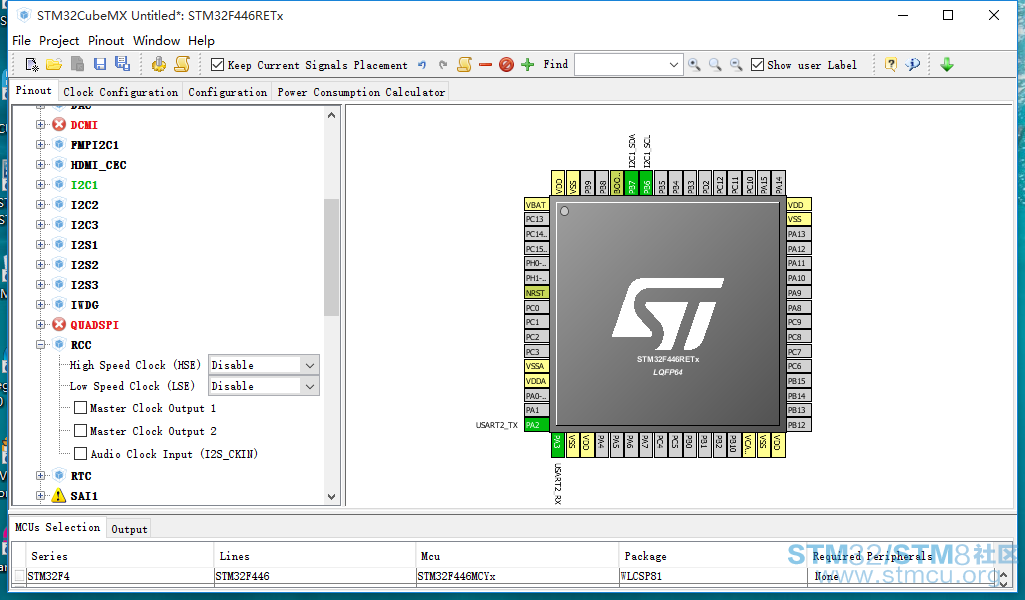Click the green download arrow icon

[x=947, y=64]
